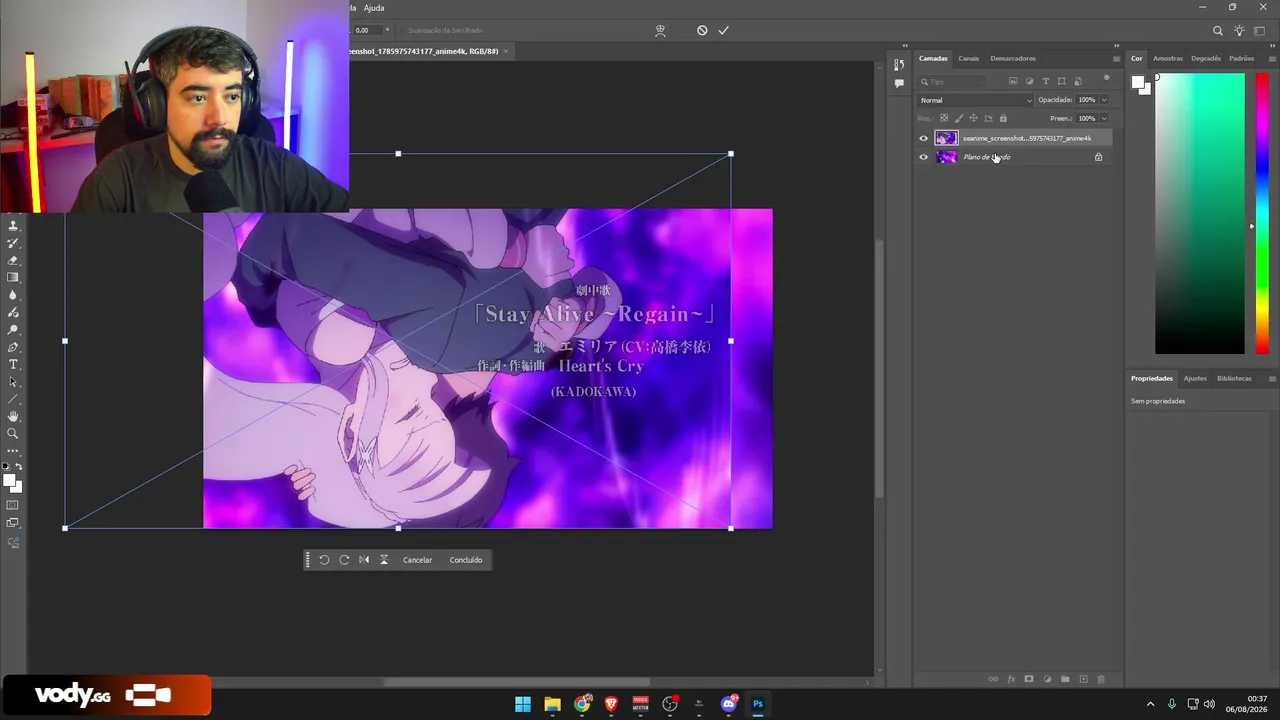1280x720 pixels.
Task: Delete the selected layer with trash icon
Action: pyautogui.click(x=1101, y=679)
